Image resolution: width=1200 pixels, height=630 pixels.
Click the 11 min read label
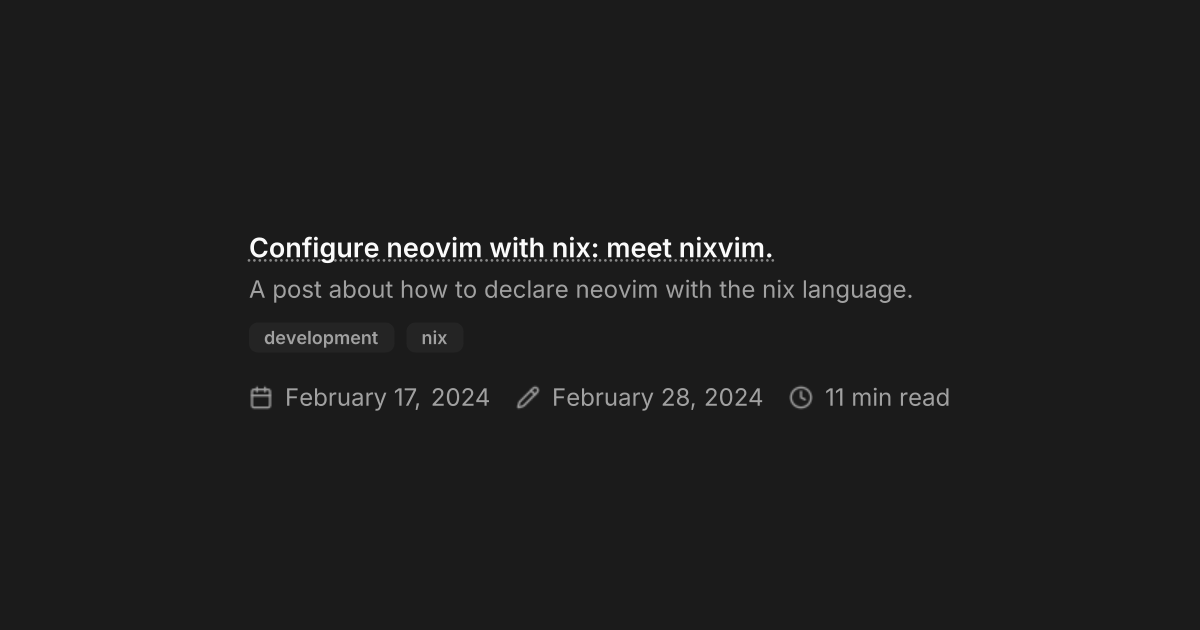tap(887, 398)
